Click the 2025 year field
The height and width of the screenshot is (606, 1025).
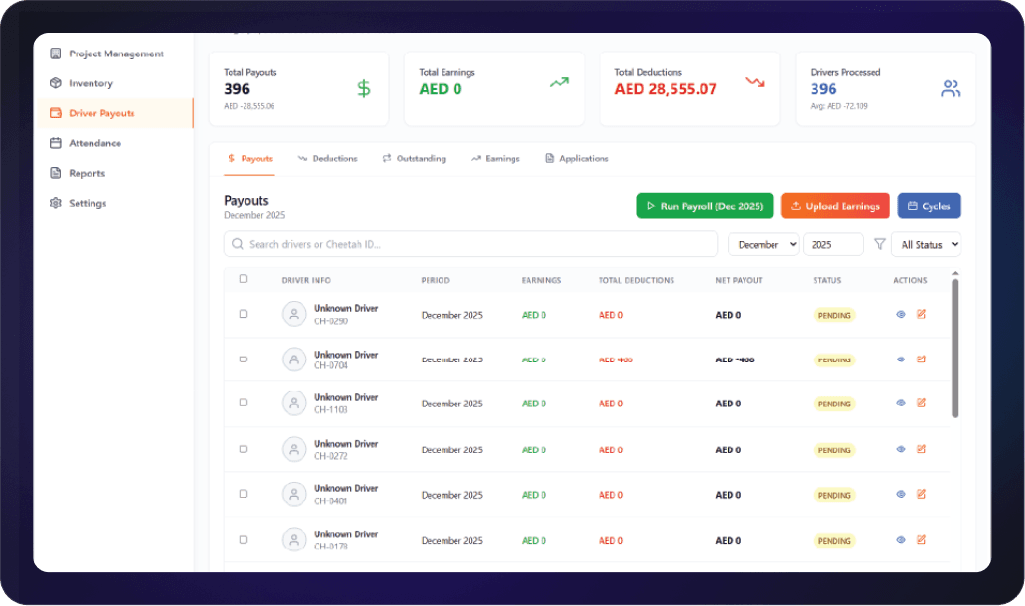coord(833,244)
